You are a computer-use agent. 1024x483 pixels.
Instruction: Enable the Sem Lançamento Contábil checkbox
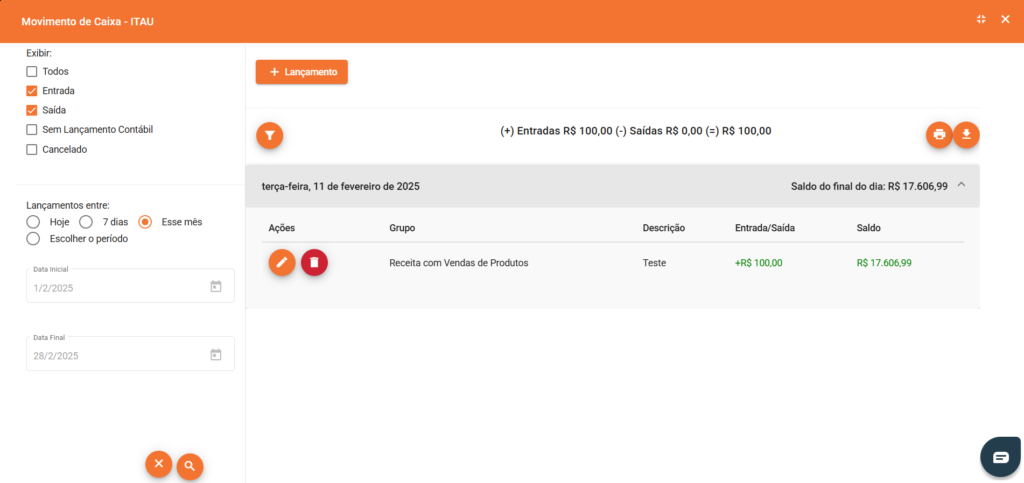tap(32, 130)
